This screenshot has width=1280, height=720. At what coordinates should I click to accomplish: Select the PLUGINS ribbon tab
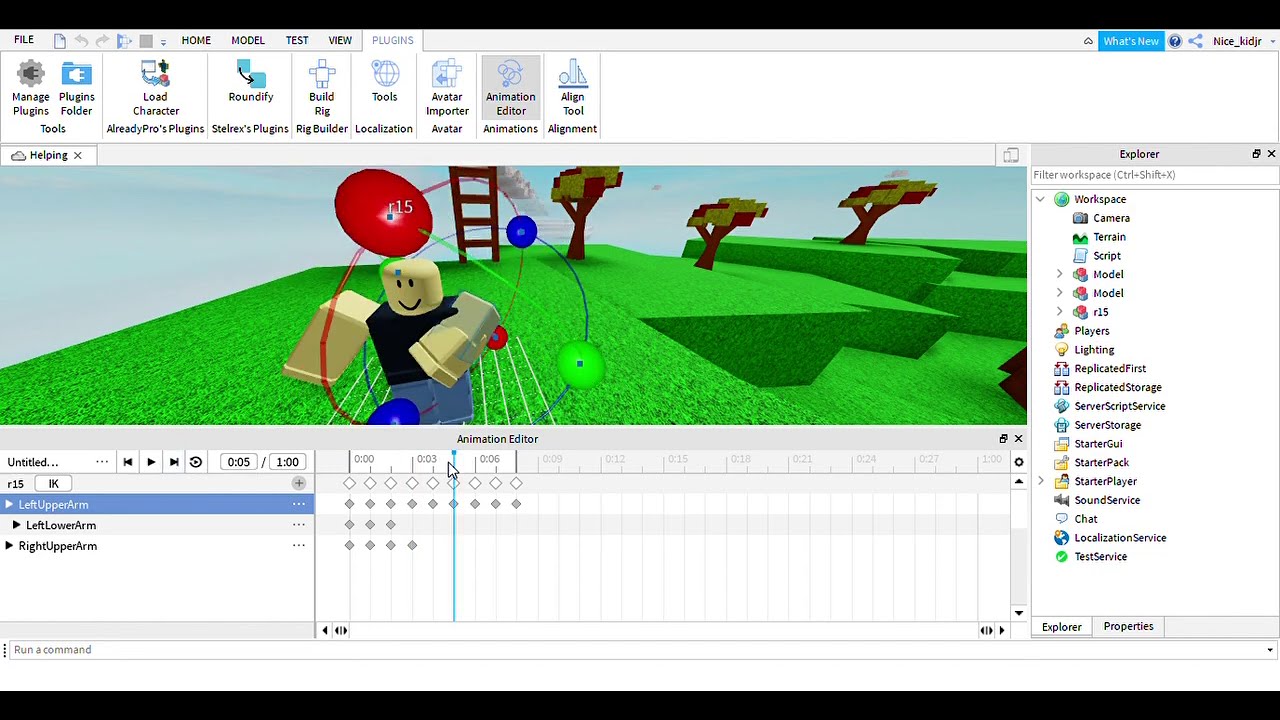392,40
